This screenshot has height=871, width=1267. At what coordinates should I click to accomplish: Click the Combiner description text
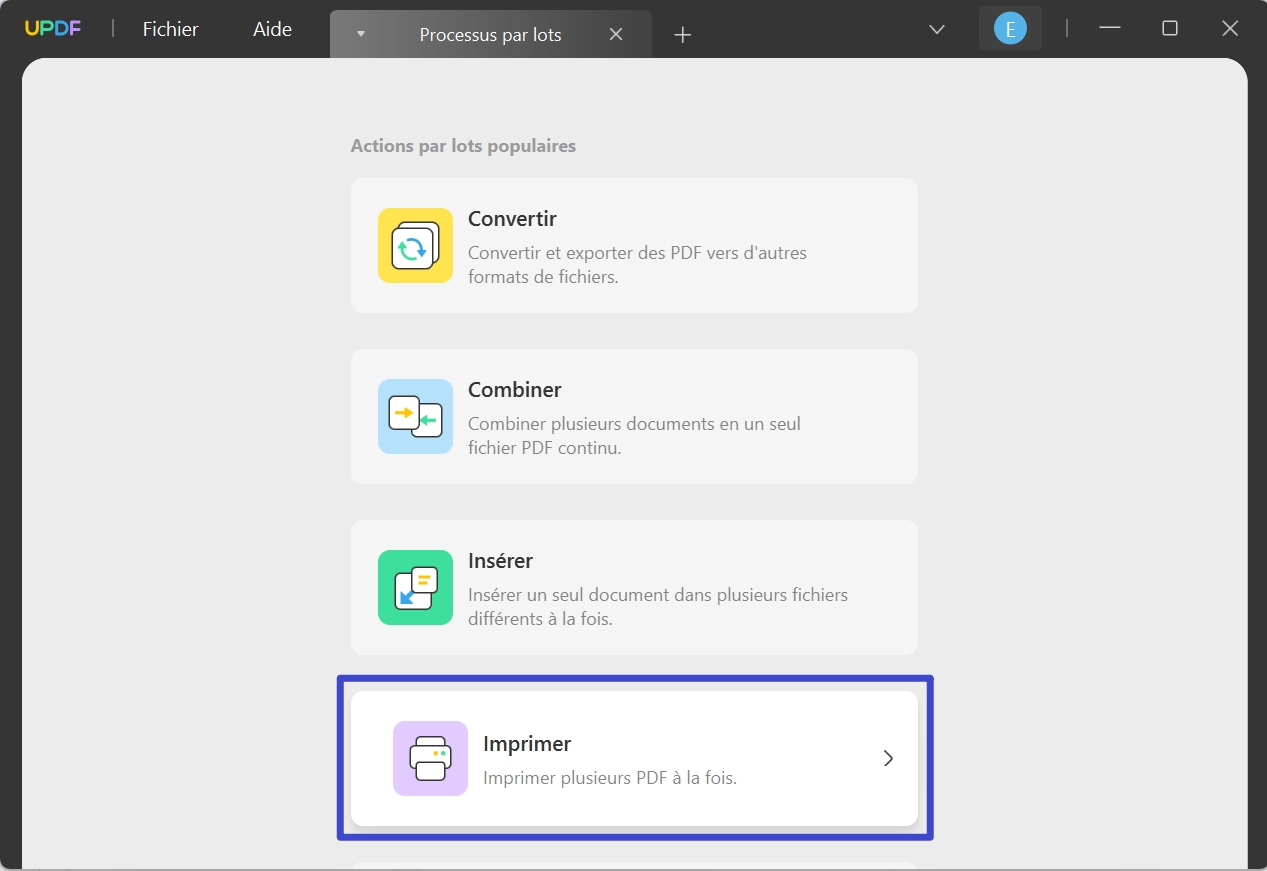point(634,436)
